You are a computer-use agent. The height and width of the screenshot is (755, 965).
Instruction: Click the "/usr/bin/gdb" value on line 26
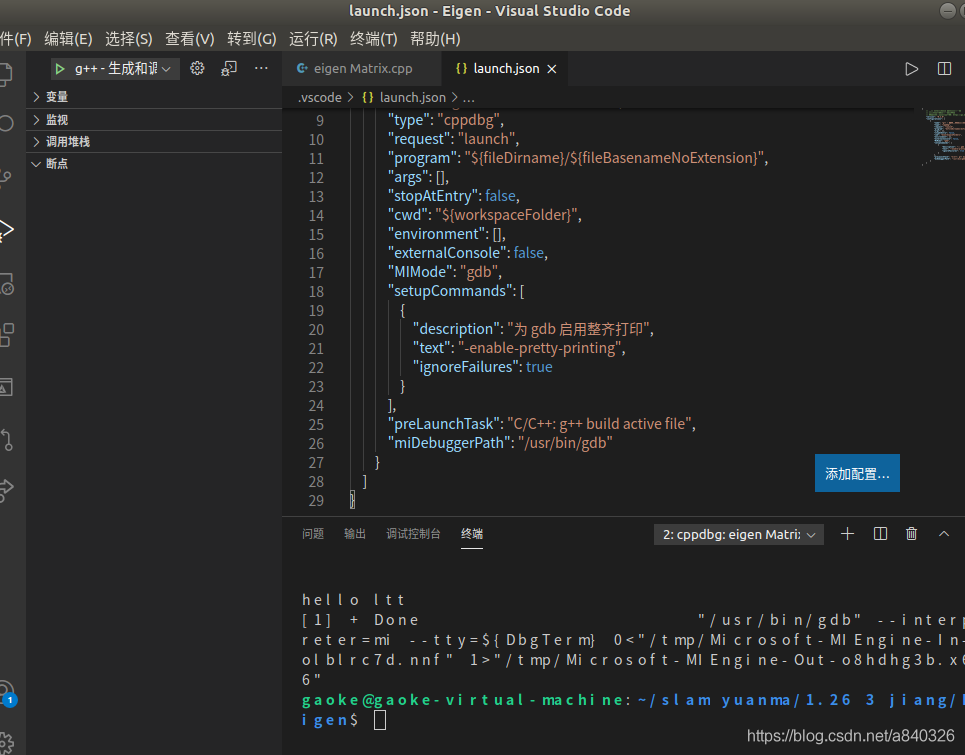pos(566,443)
